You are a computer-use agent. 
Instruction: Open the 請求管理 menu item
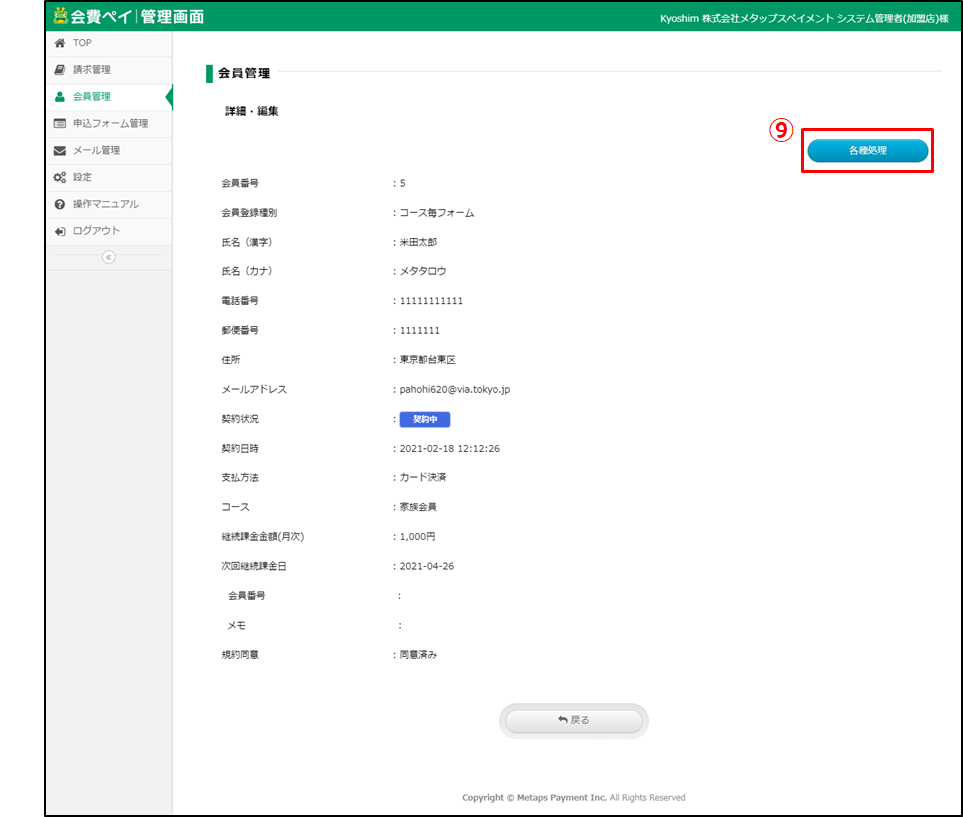tap(92, 70)
